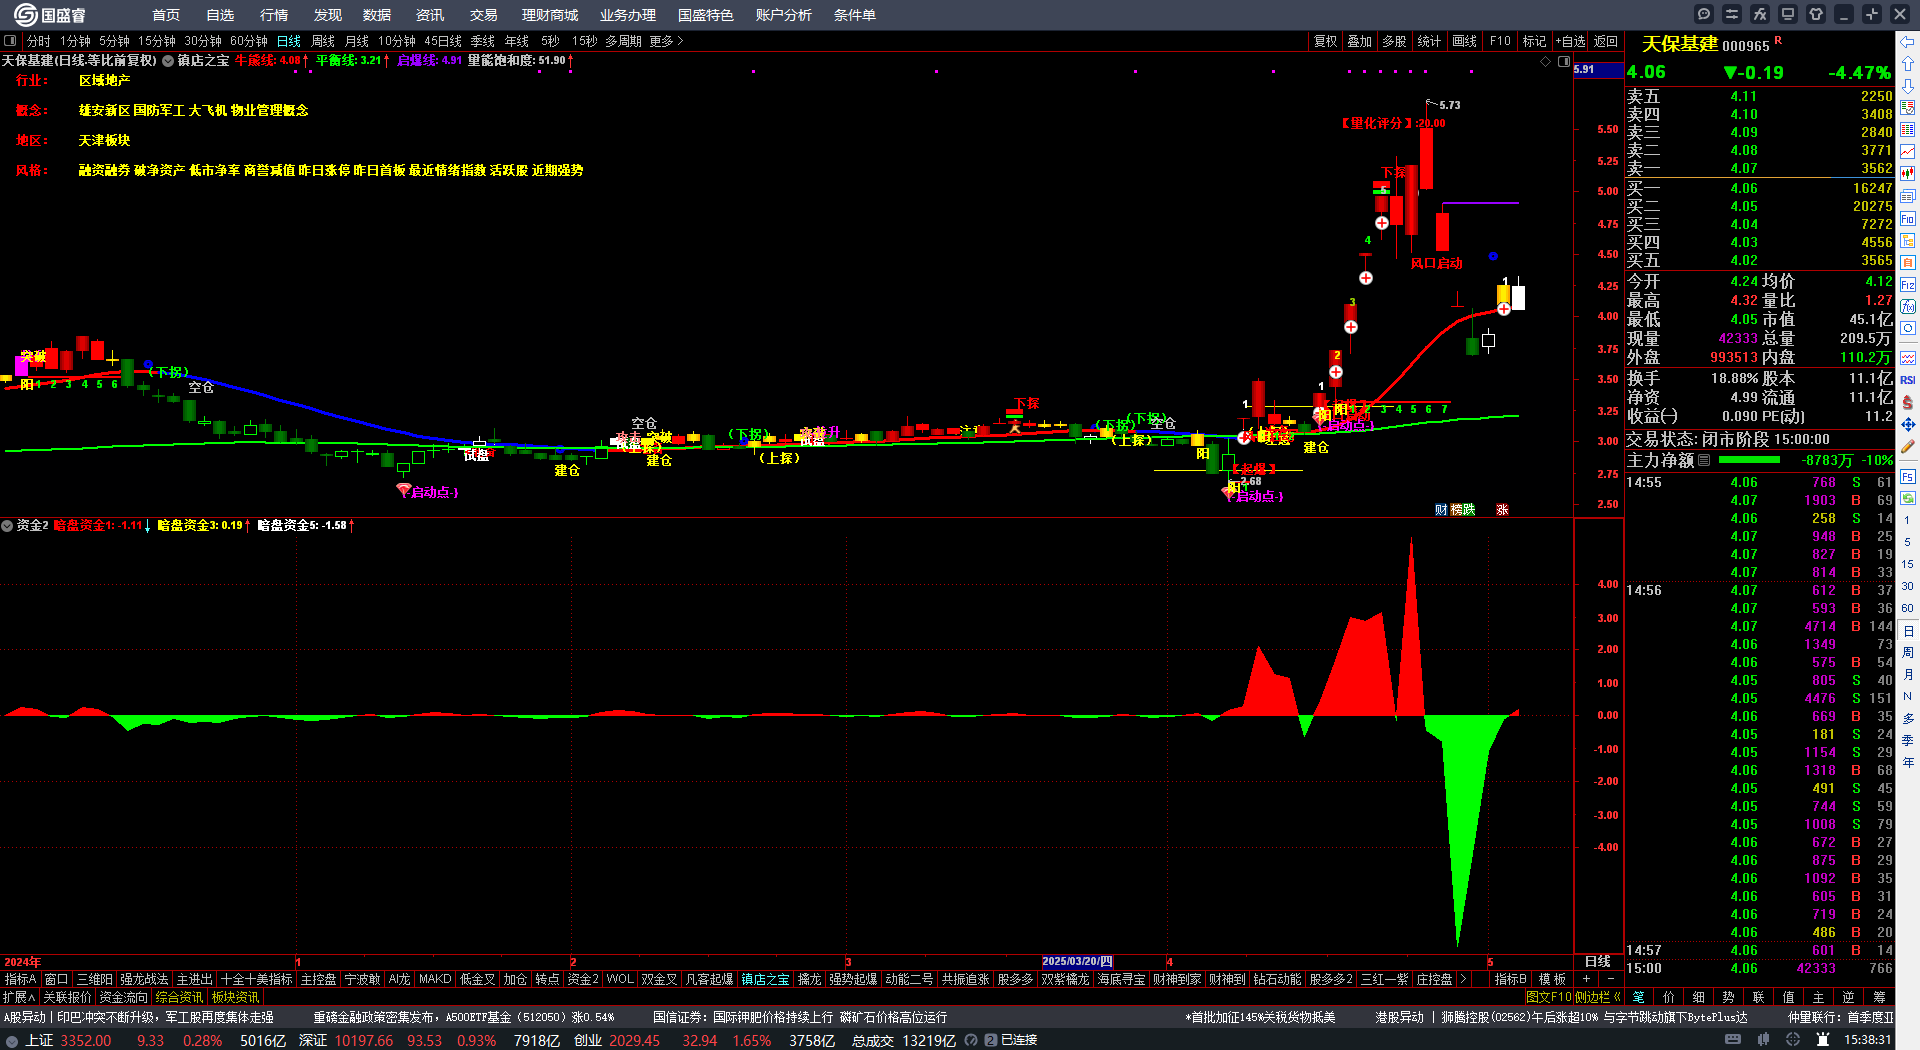
Task: Open the settings sliders icon in title bar
Action: tap(1732, 14)
